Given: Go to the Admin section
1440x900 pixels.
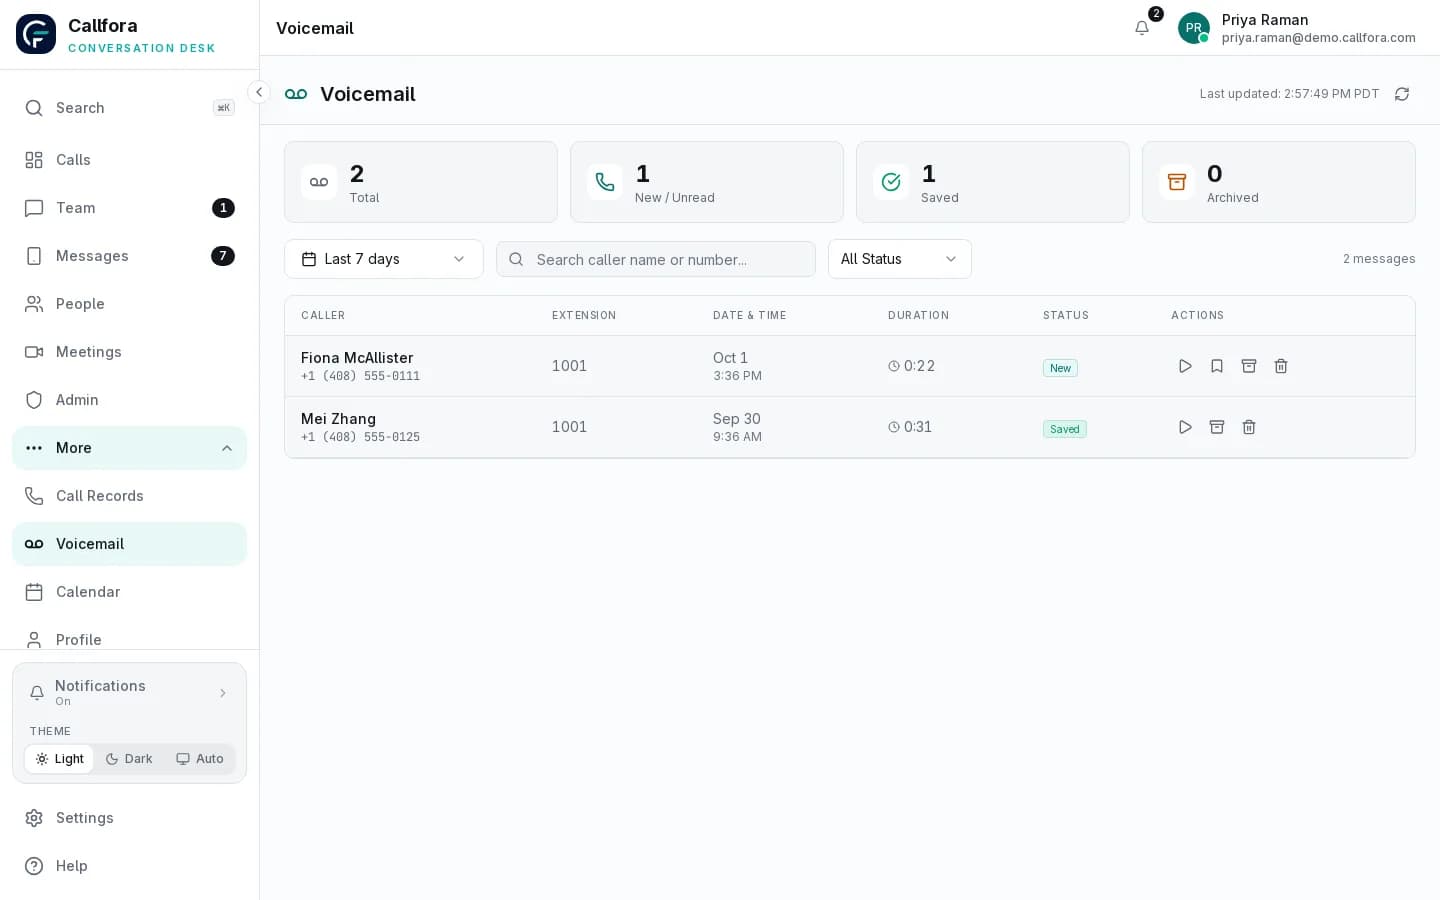Looking at the screenshot, I should coord(129,400).
